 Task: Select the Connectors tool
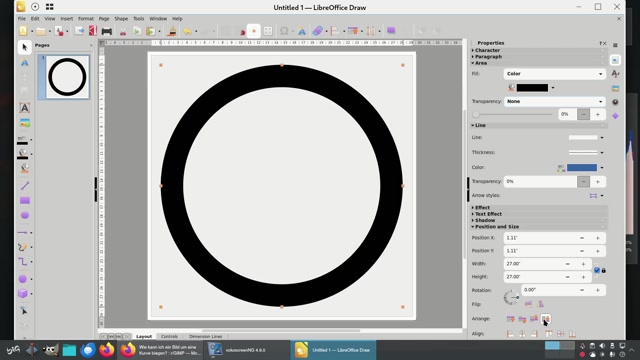point(22,262)
